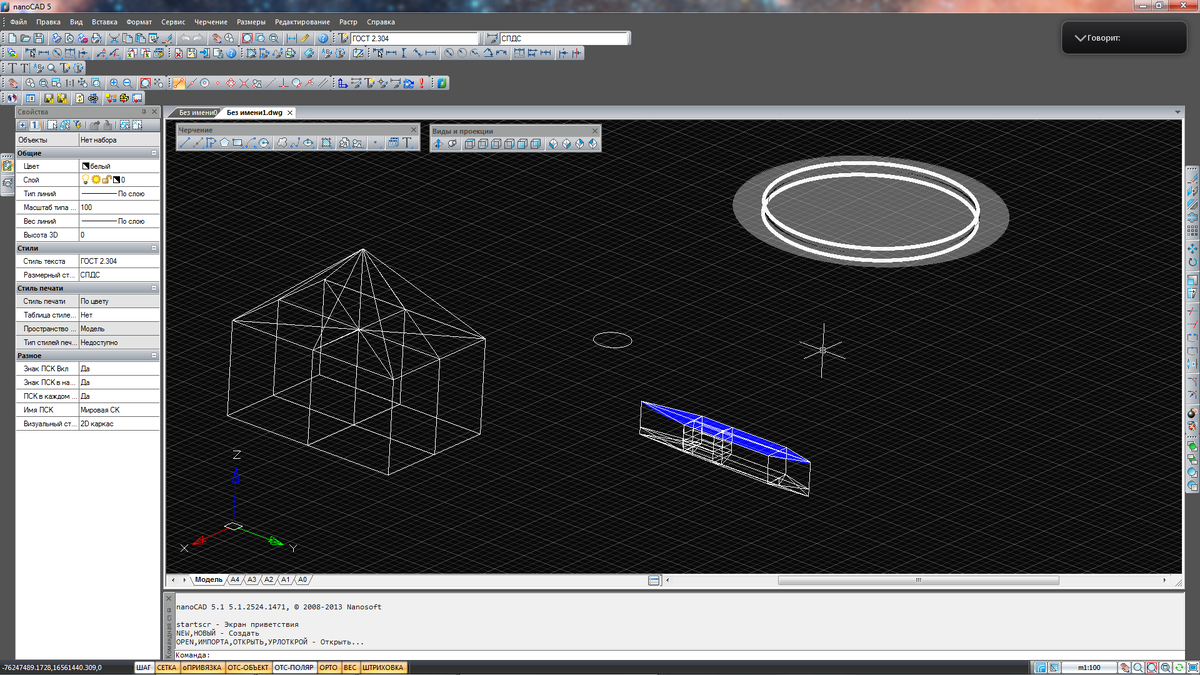The height and width of the screenshot is (675, 1200).
Task: Open the СПДС dimension style dropdown
Action: click(x=564, y=39)
